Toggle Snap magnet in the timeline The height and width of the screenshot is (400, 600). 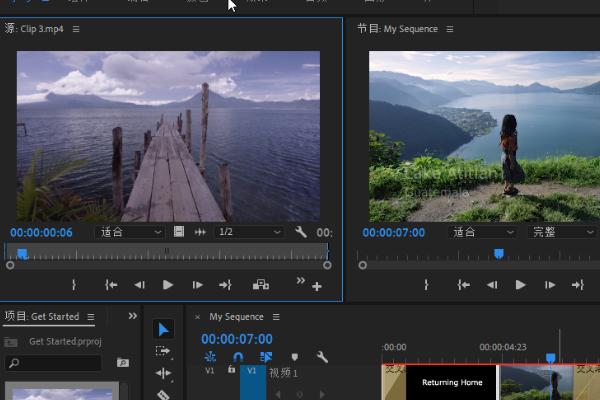pos(238,357)
